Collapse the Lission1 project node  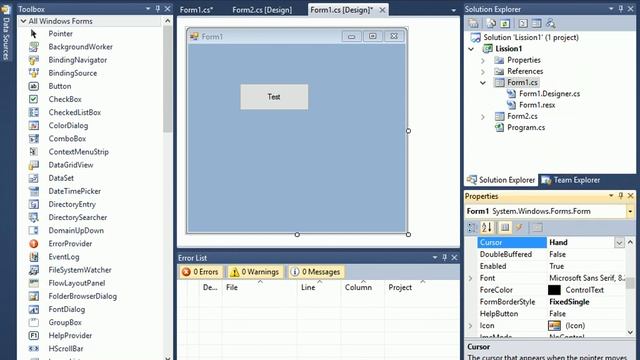click(x=471, y=49)
